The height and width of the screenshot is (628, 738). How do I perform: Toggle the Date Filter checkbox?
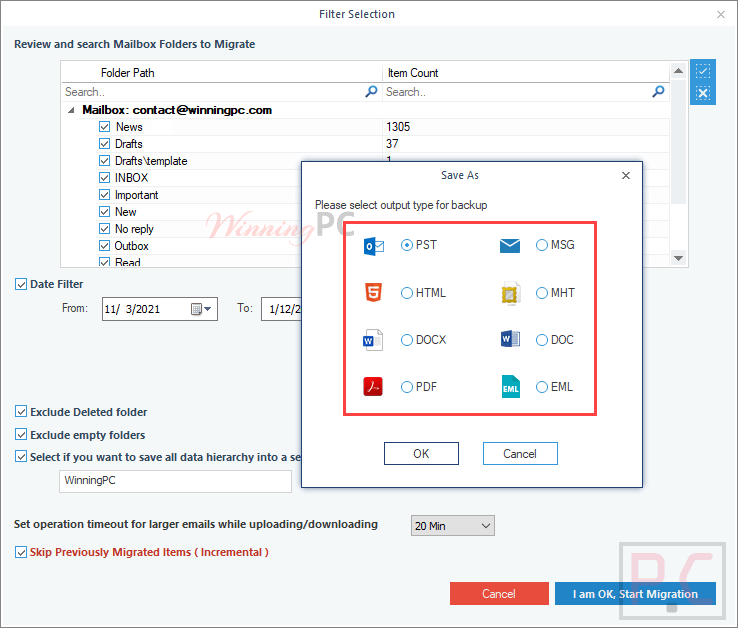tap(21, 284)
